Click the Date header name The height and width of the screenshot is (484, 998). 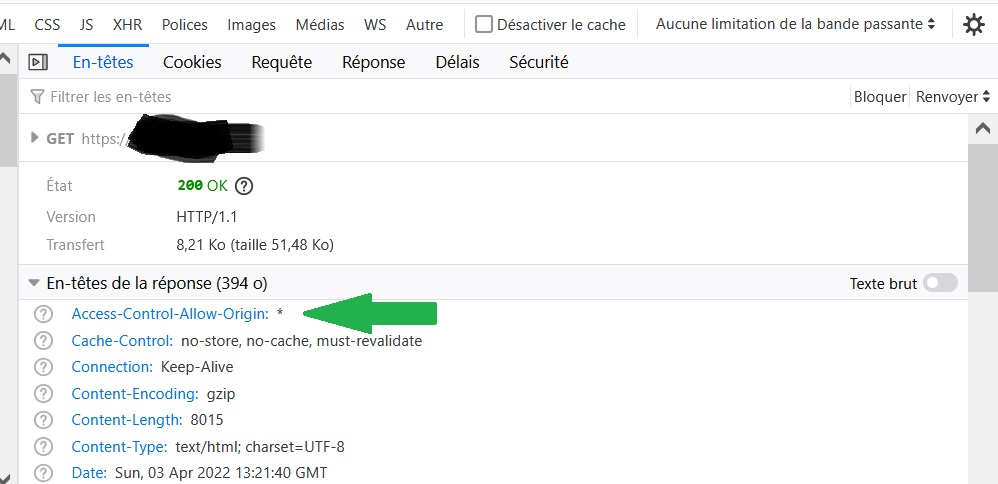coord(89,473)
